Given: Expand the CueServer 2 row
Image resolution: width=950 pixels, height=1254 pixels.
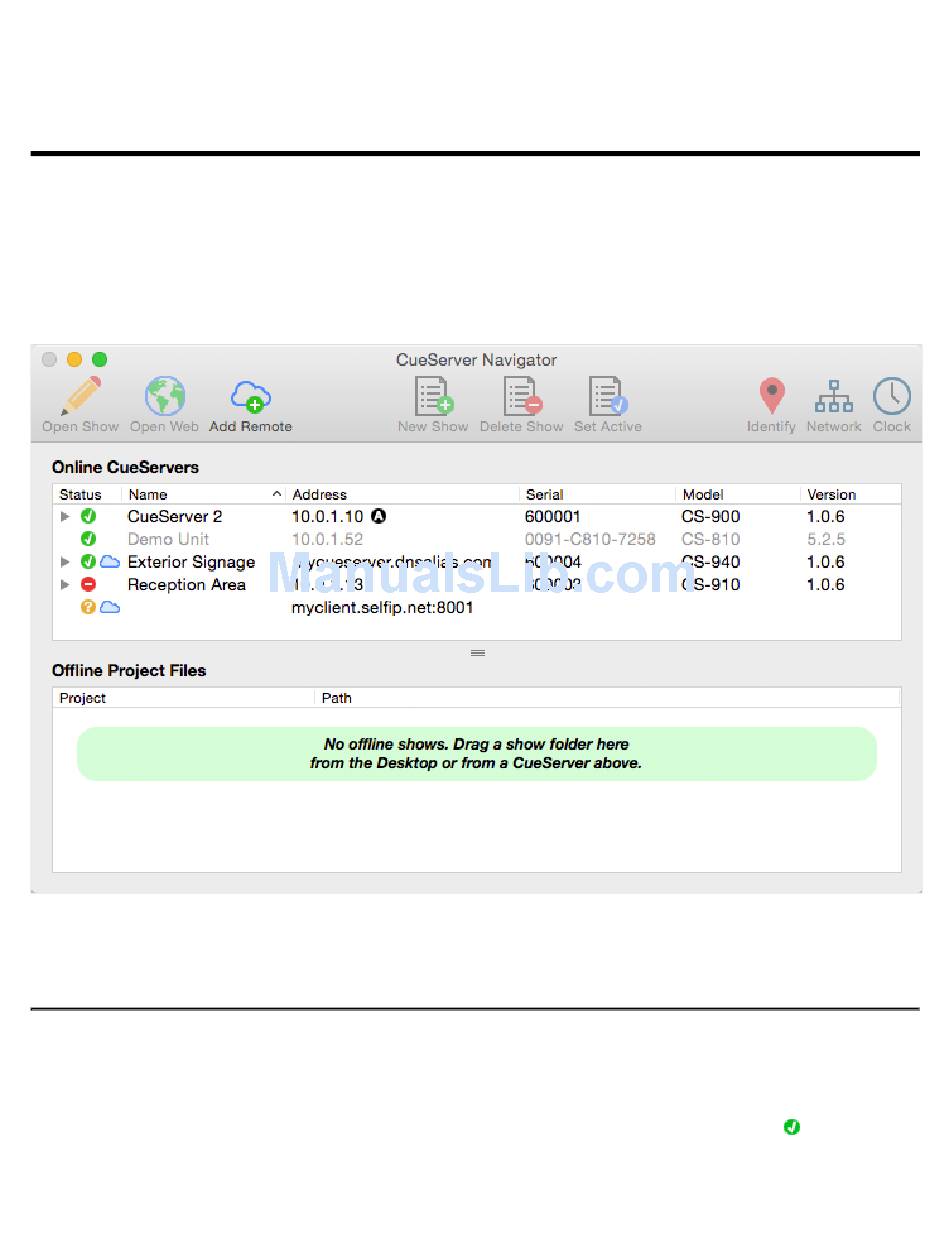Looking at the screenshot, I should 65,517.
